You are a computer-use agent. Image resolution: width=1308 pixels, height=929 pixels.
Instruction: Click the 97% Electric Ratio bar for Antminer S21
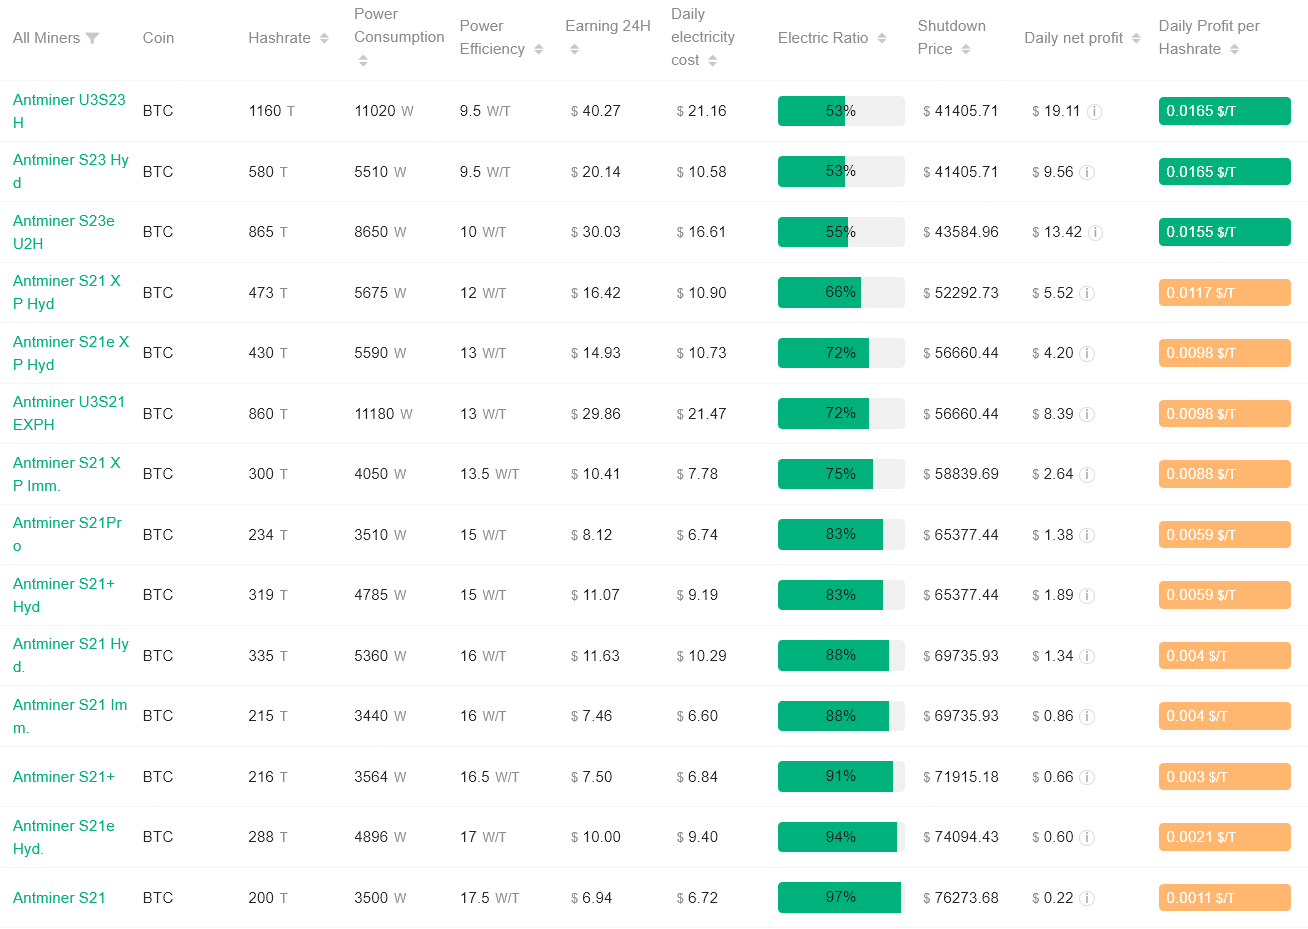840,897
